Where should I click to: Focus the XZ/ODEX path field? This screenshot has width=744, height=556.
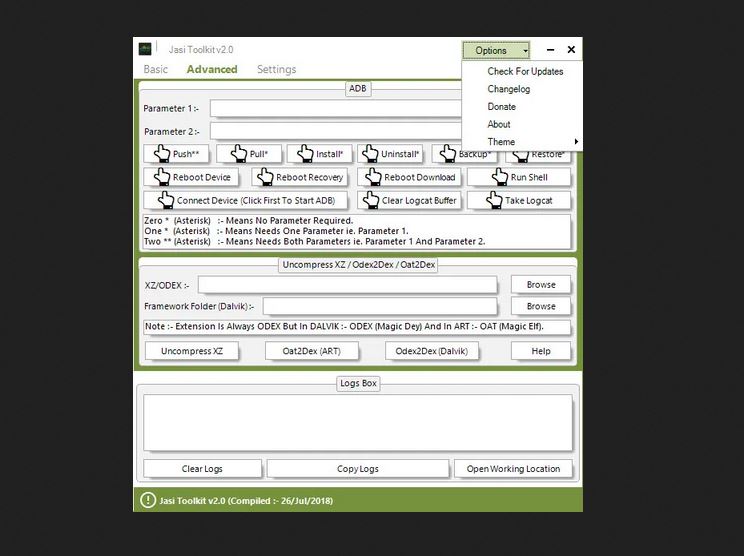pyautogui.click(x=348, y=285)
